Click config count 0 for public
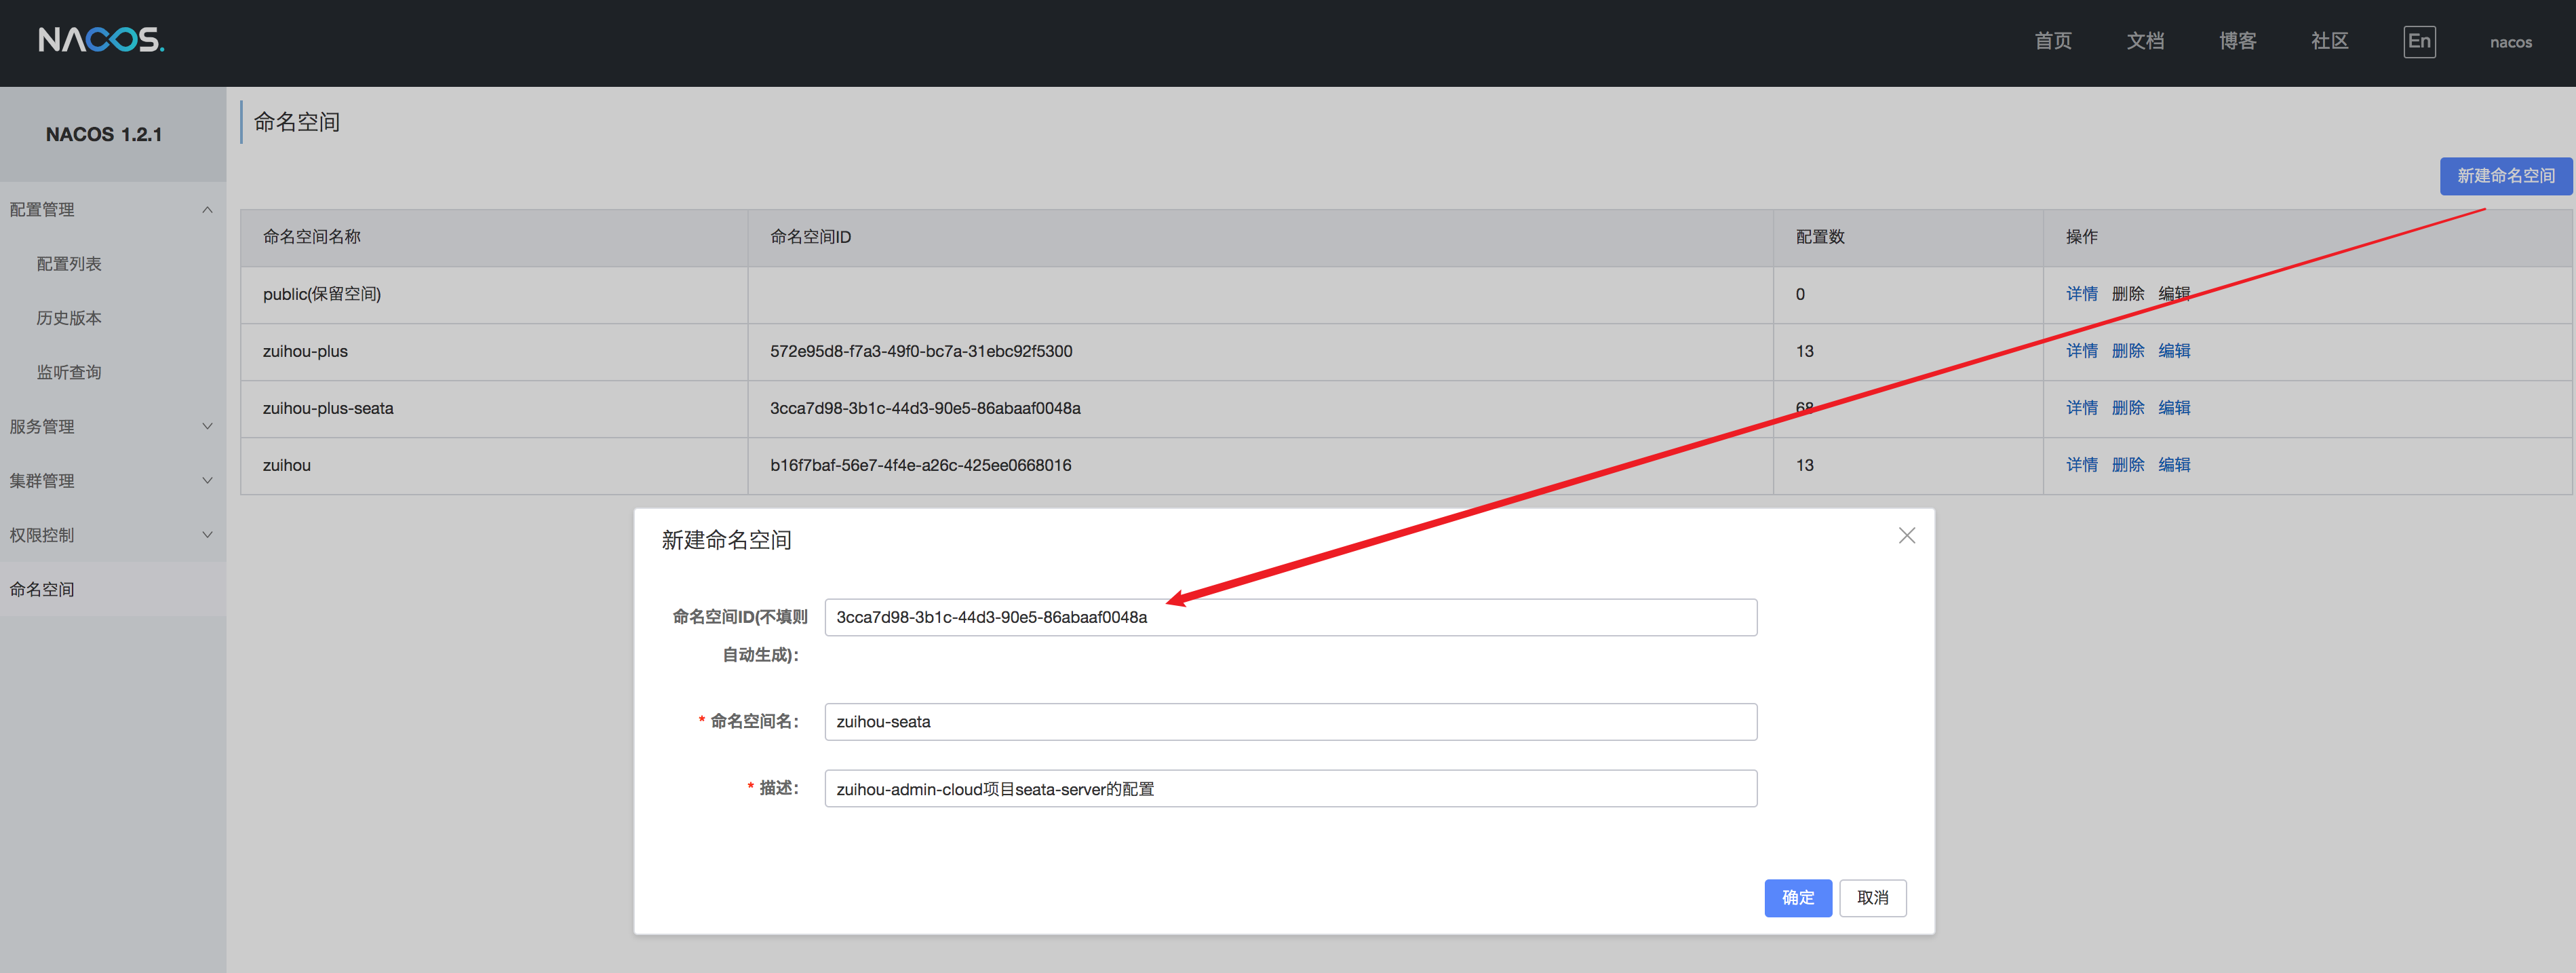This screenshot has width=2576, height=973. point(1800,294)
